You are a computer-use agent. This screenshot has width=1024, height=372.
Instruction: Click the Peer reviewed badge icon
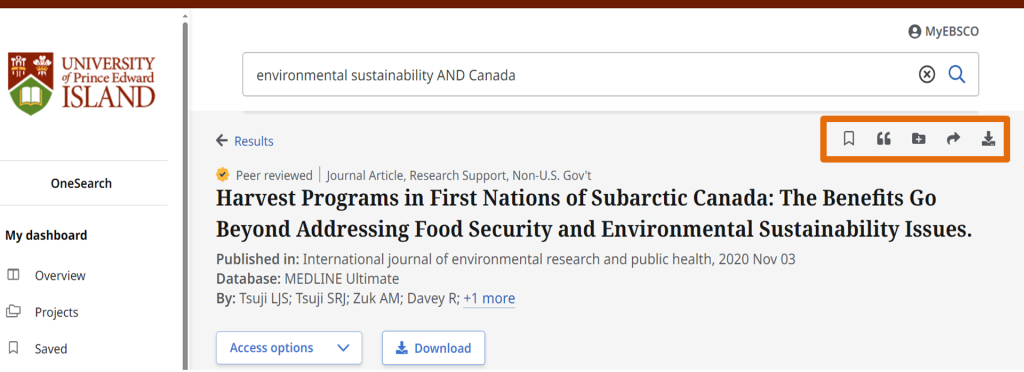coord(223,174)
